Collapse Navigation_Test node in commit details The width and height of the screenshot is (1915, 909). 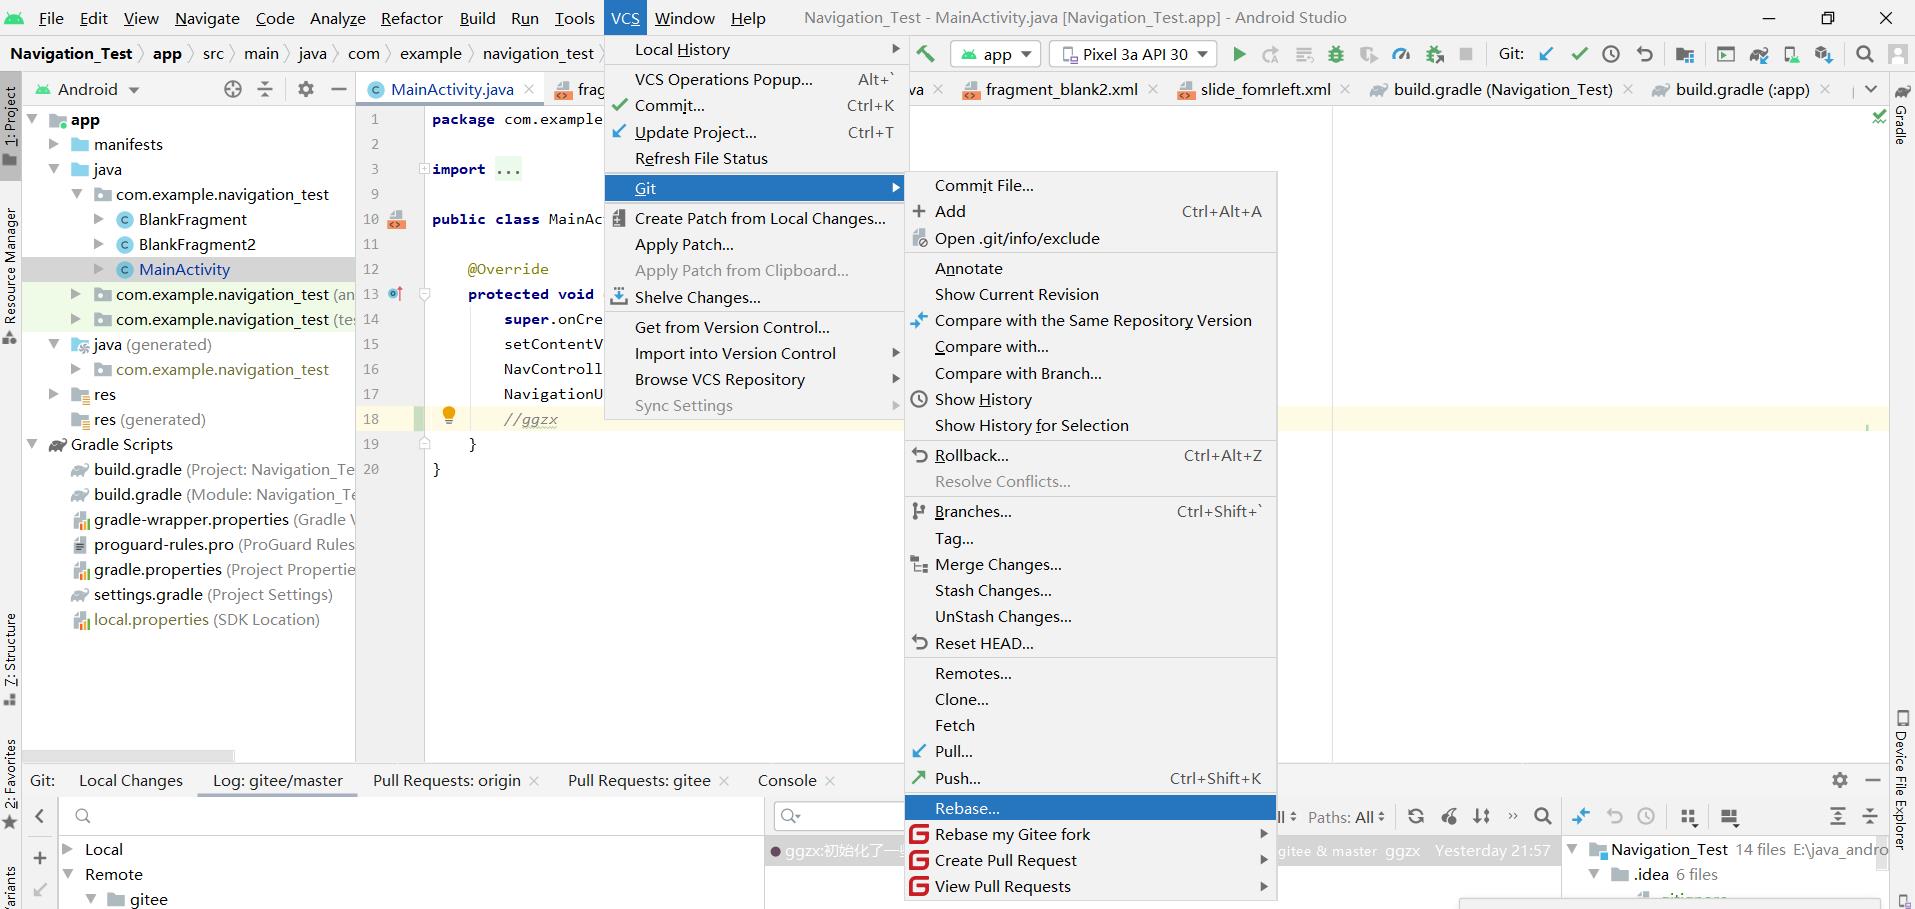tap(1573, 849)
